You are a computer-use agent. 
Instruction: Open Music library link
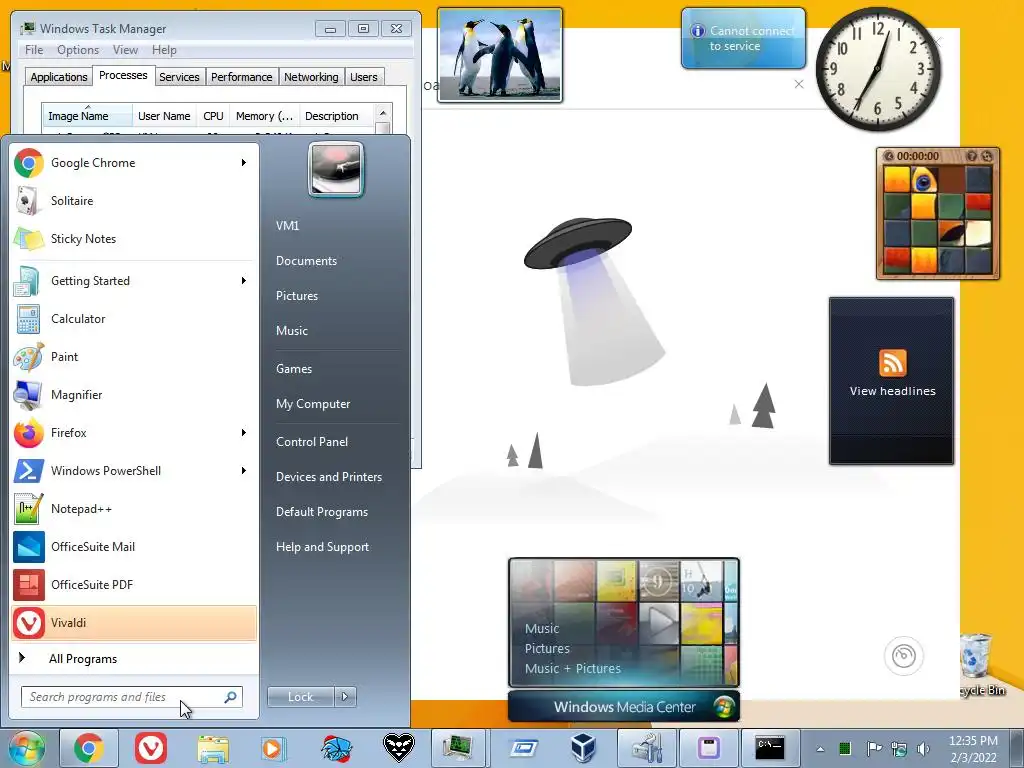[291, 330]
